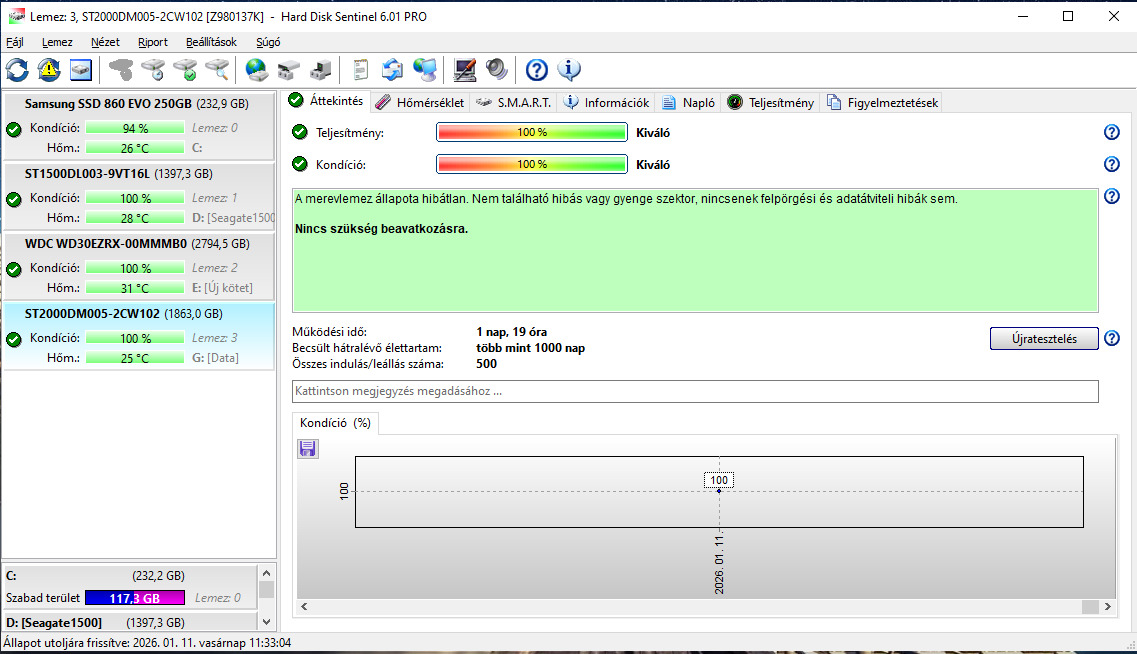The image size is (1137, 654).
Task: Select the WDC WD30EZRX-00MMMB0 disk
Action: tap(138, 265)
